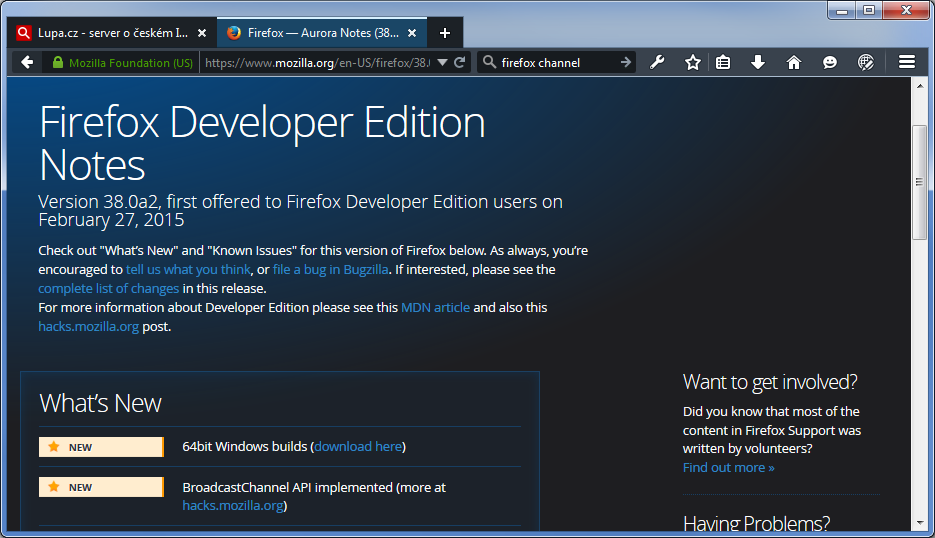Screen dimensions: 935x538
Task: Go to the home page
Action: pos(794,62)
